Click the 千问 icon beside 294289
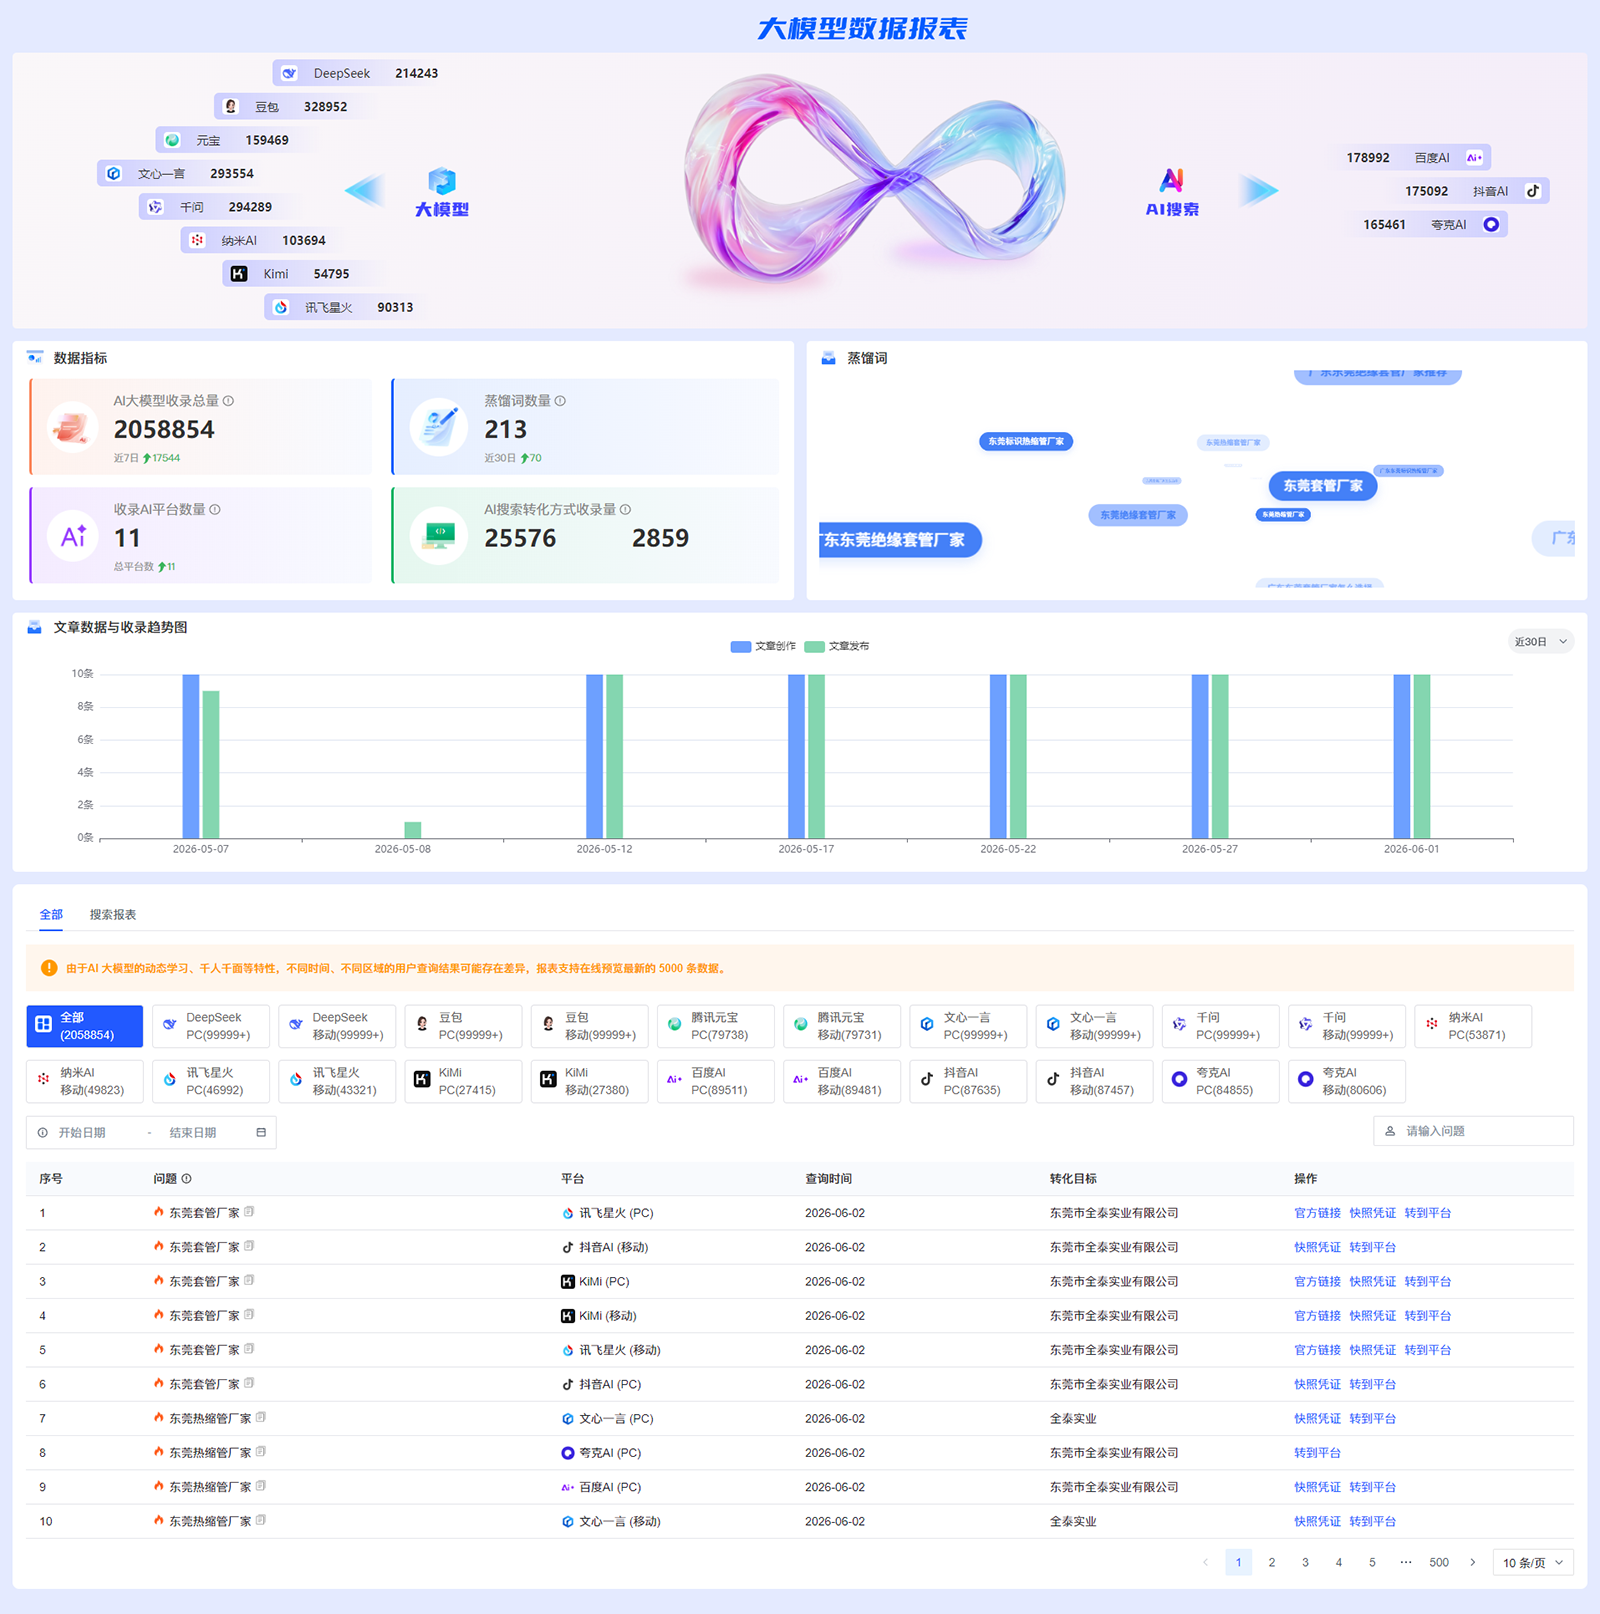Viewport: 1600px width, 1614px height. coord(155,207)
